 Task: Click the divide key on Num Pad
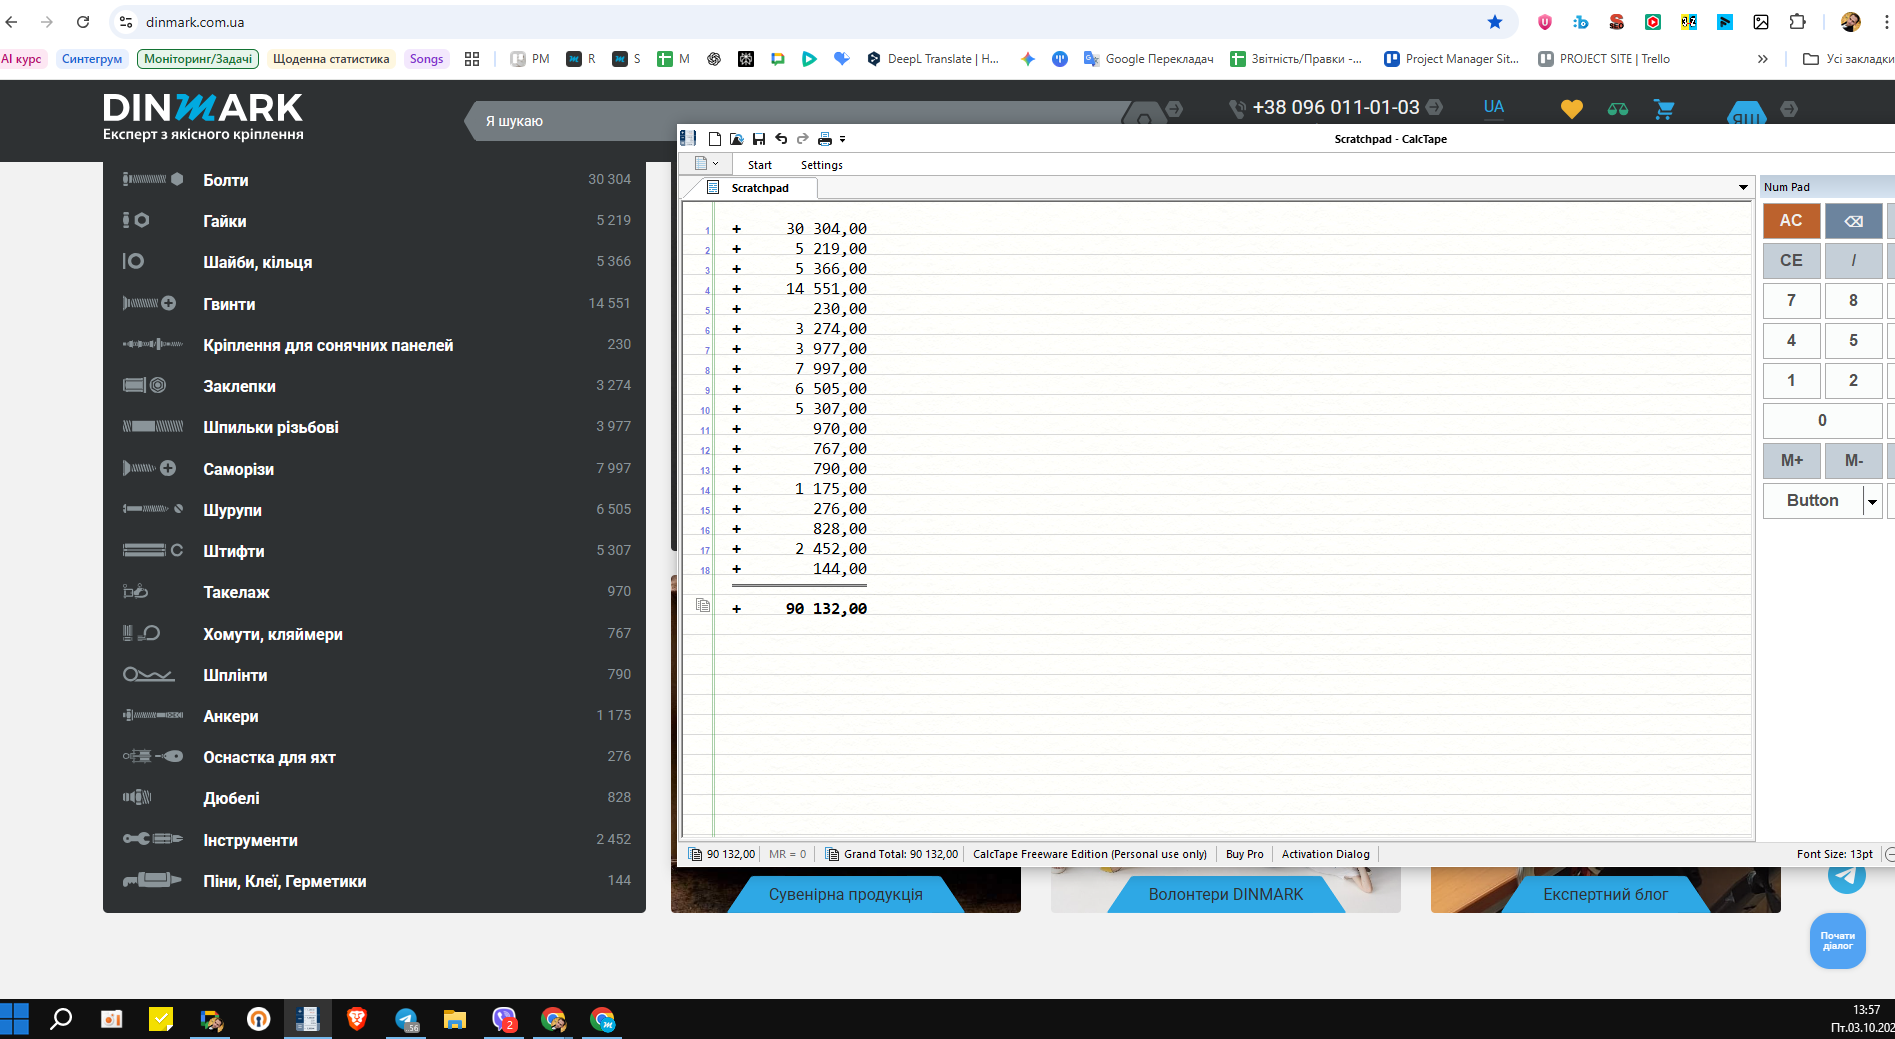1853,260
